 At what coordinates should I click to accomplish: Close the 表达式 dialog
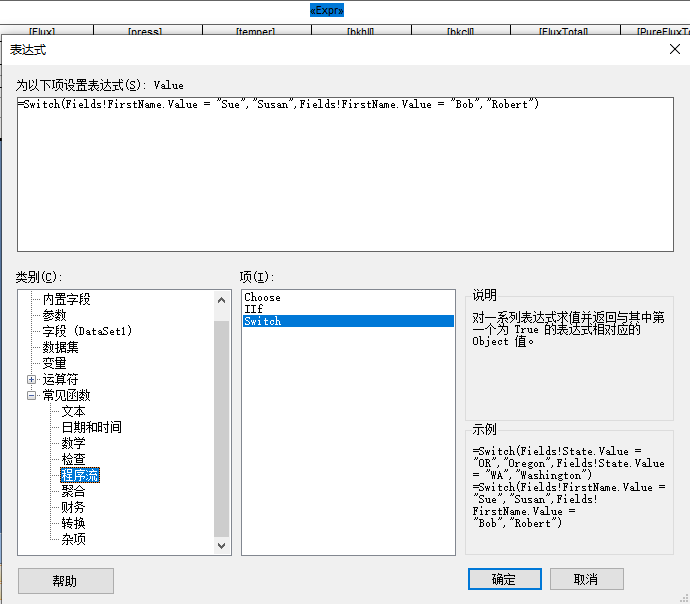(675, 49)
